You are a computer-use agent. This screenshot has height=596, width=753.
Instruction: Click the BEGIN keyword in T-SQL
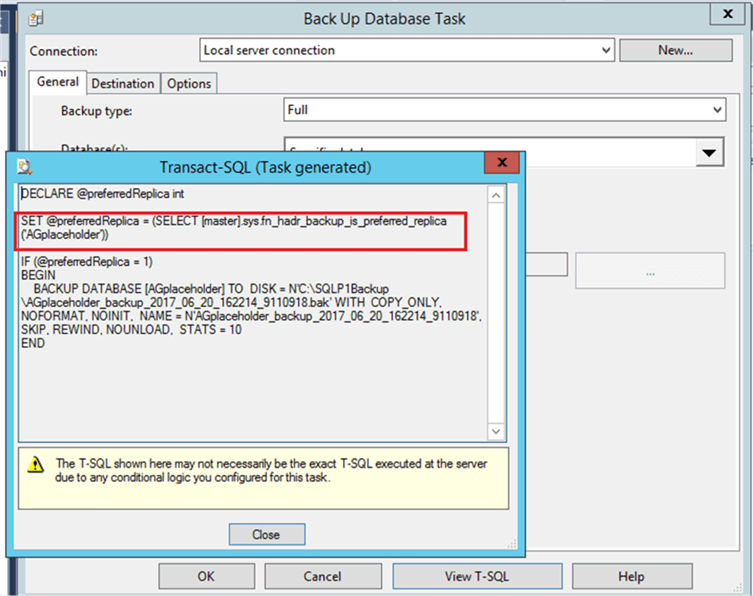(x=38, y=275)
